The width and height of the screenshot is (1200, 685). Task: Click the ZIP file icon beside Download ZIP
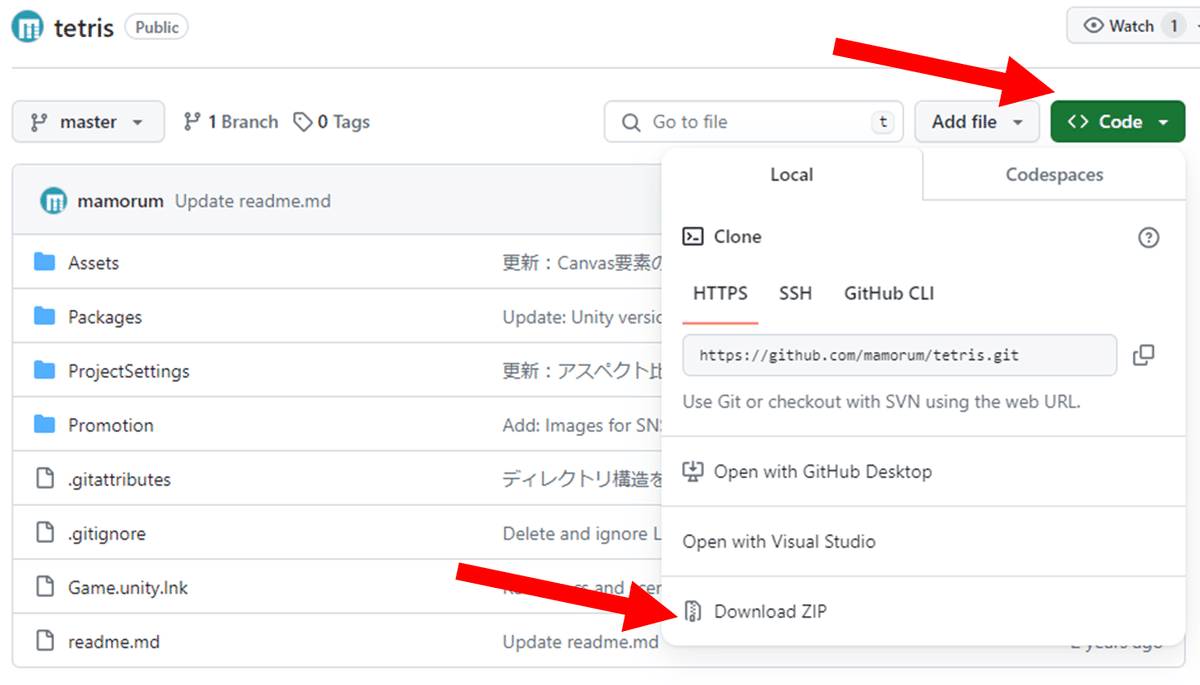(692, 611)
